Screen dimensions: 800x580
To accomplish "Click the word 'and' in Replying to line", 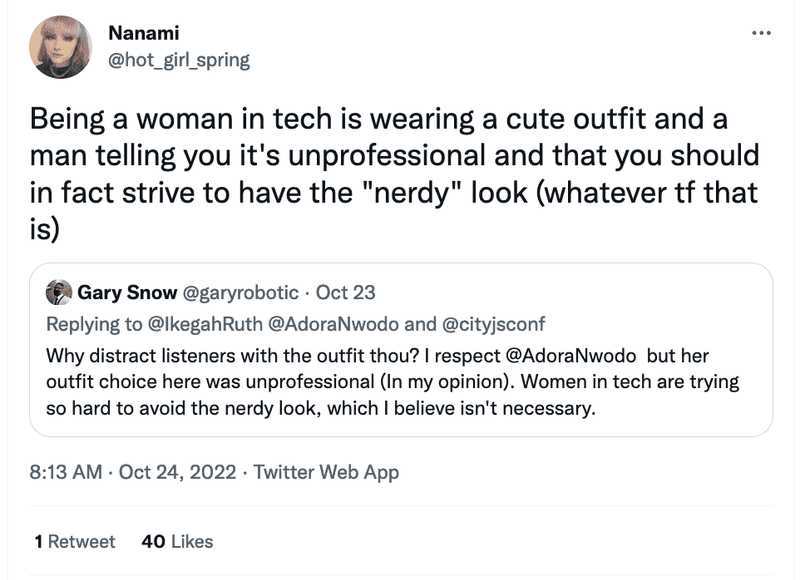I will tap(420, 324).
